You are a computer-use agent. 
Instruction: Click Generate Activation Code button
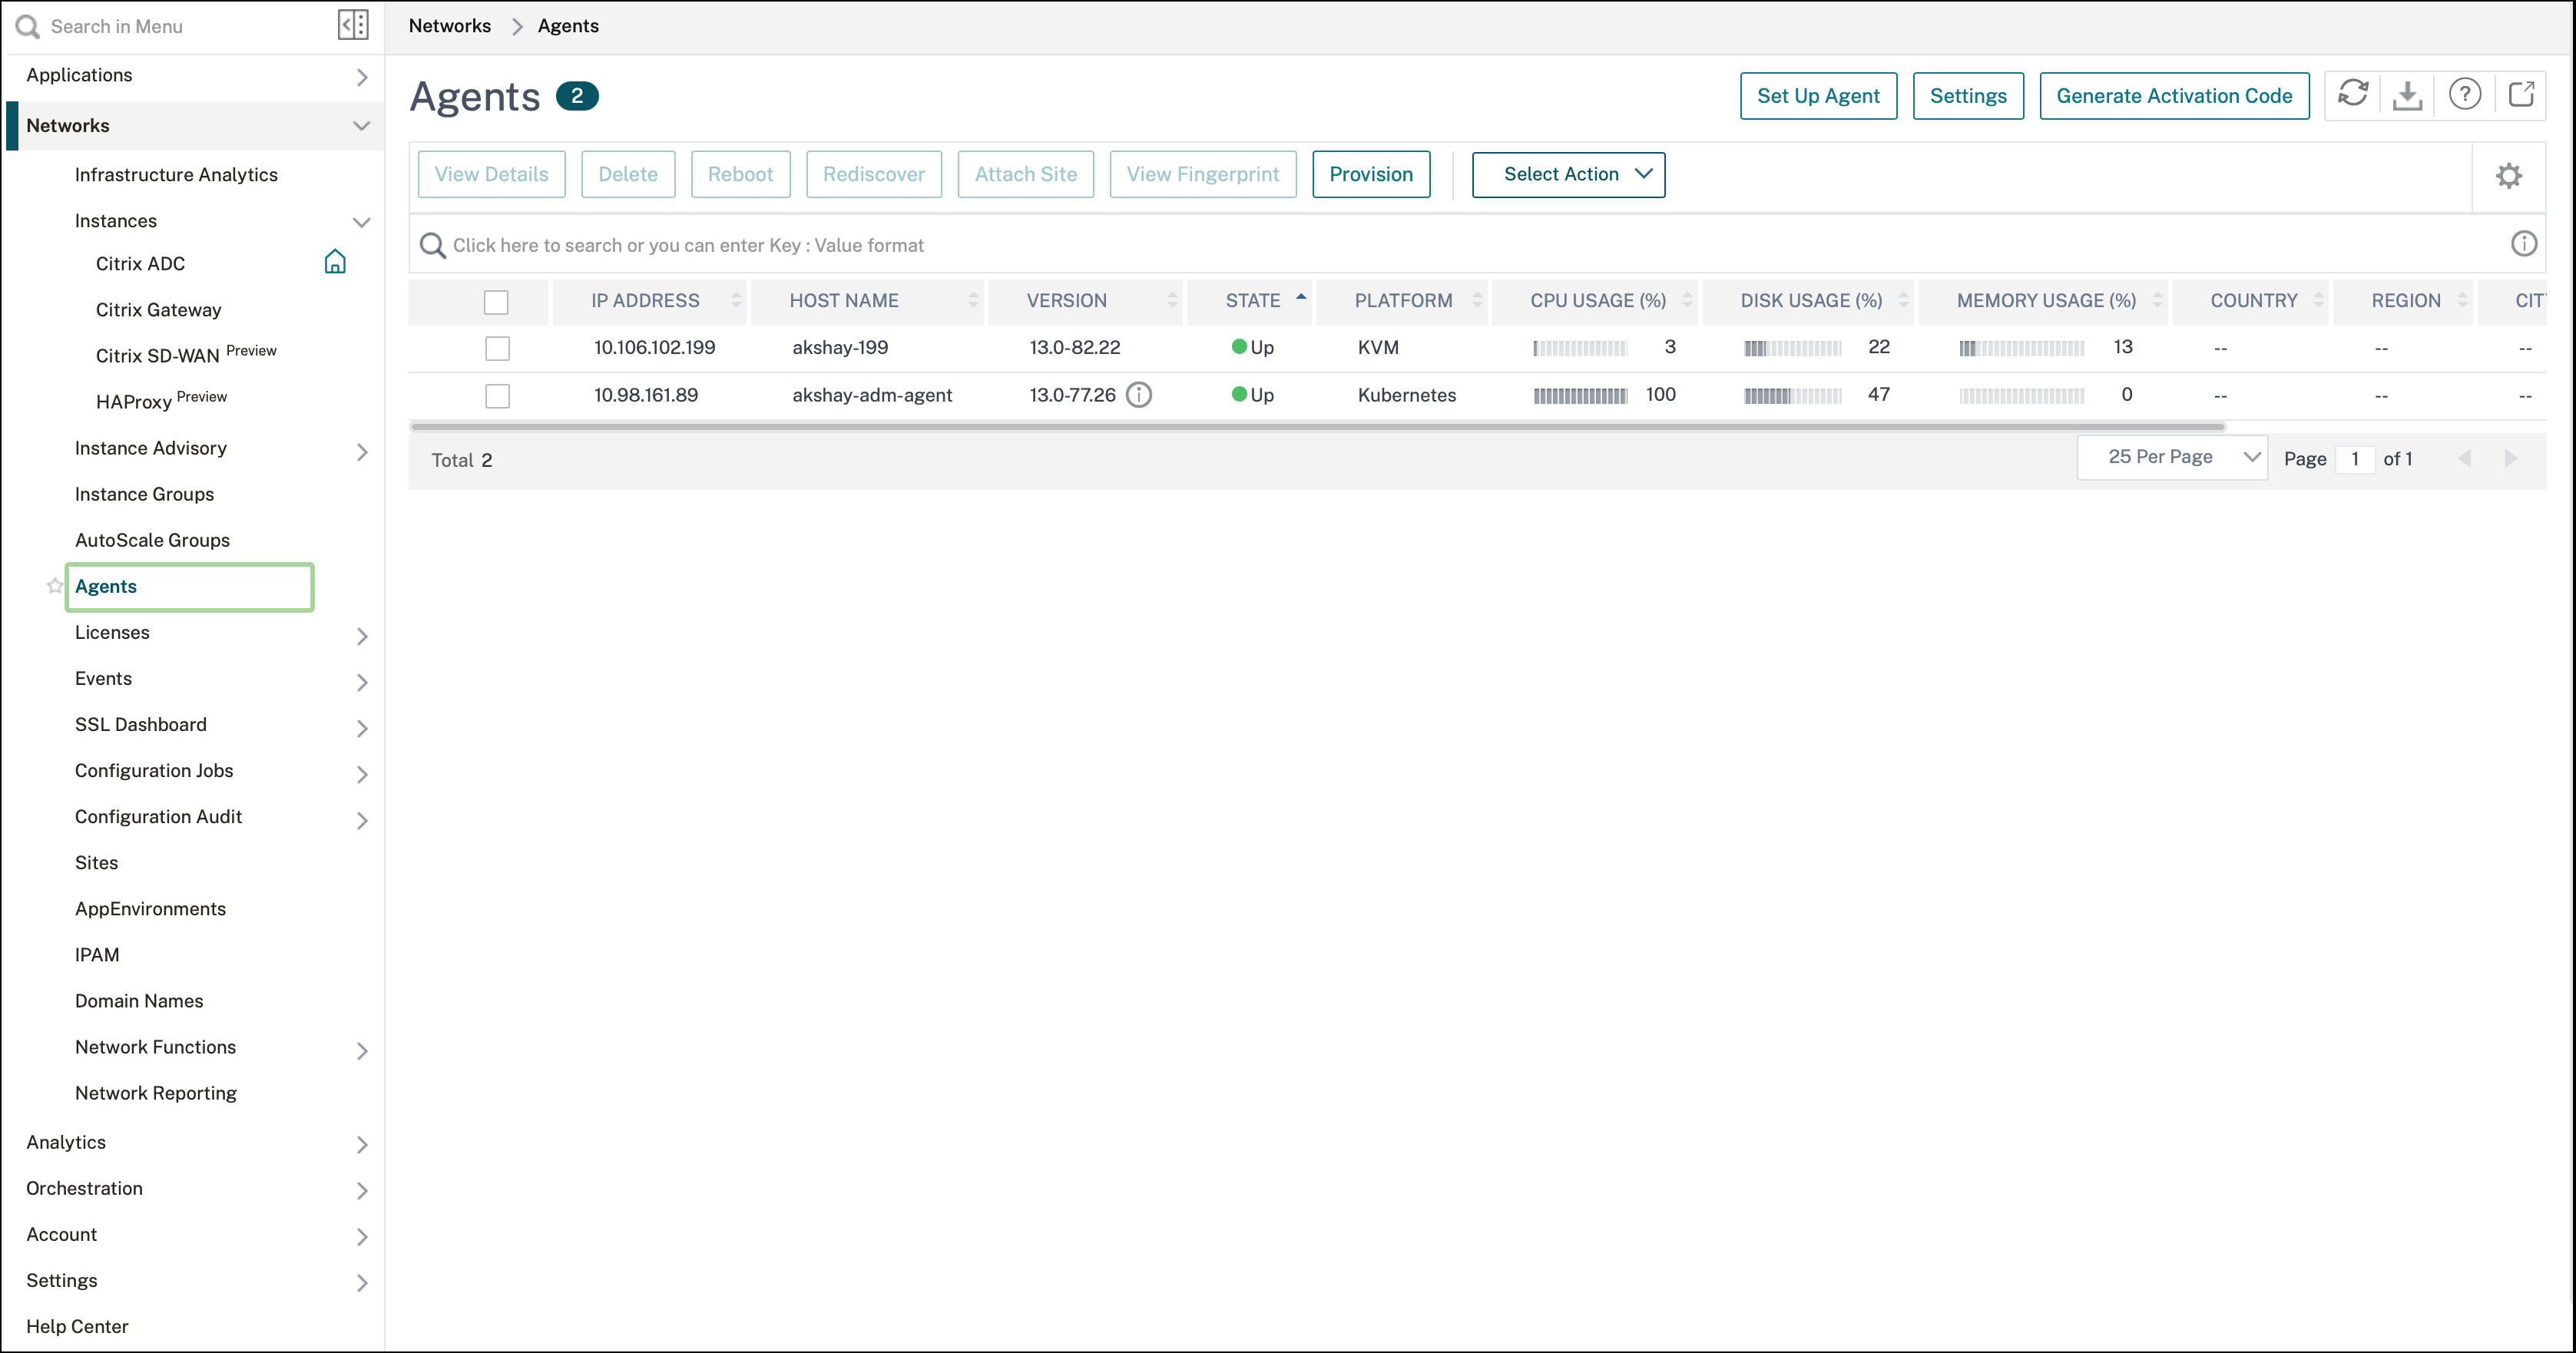pyautogui.click(x=2174, y=96)
